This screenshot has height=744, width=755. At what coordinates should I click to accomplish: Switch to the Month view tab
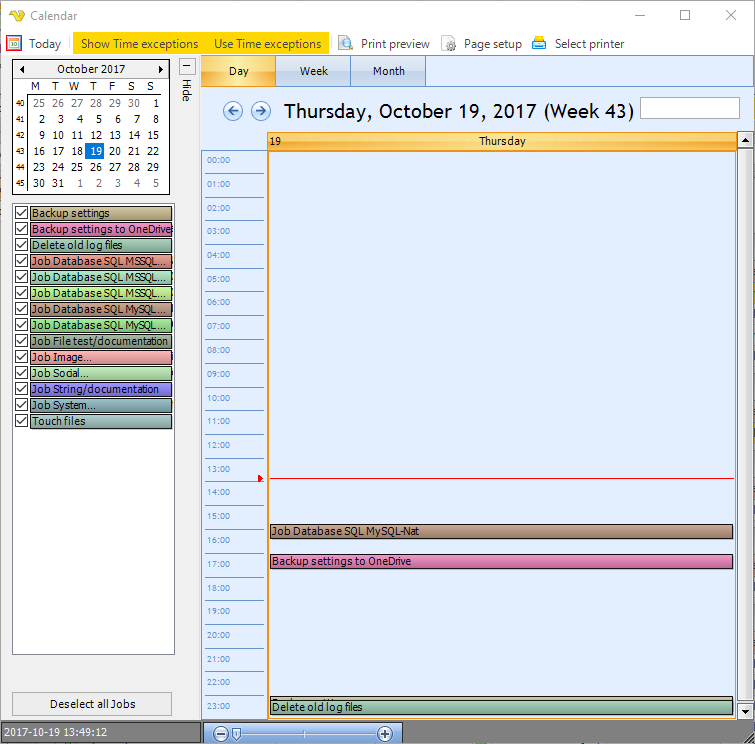click(x=389, y=71)
